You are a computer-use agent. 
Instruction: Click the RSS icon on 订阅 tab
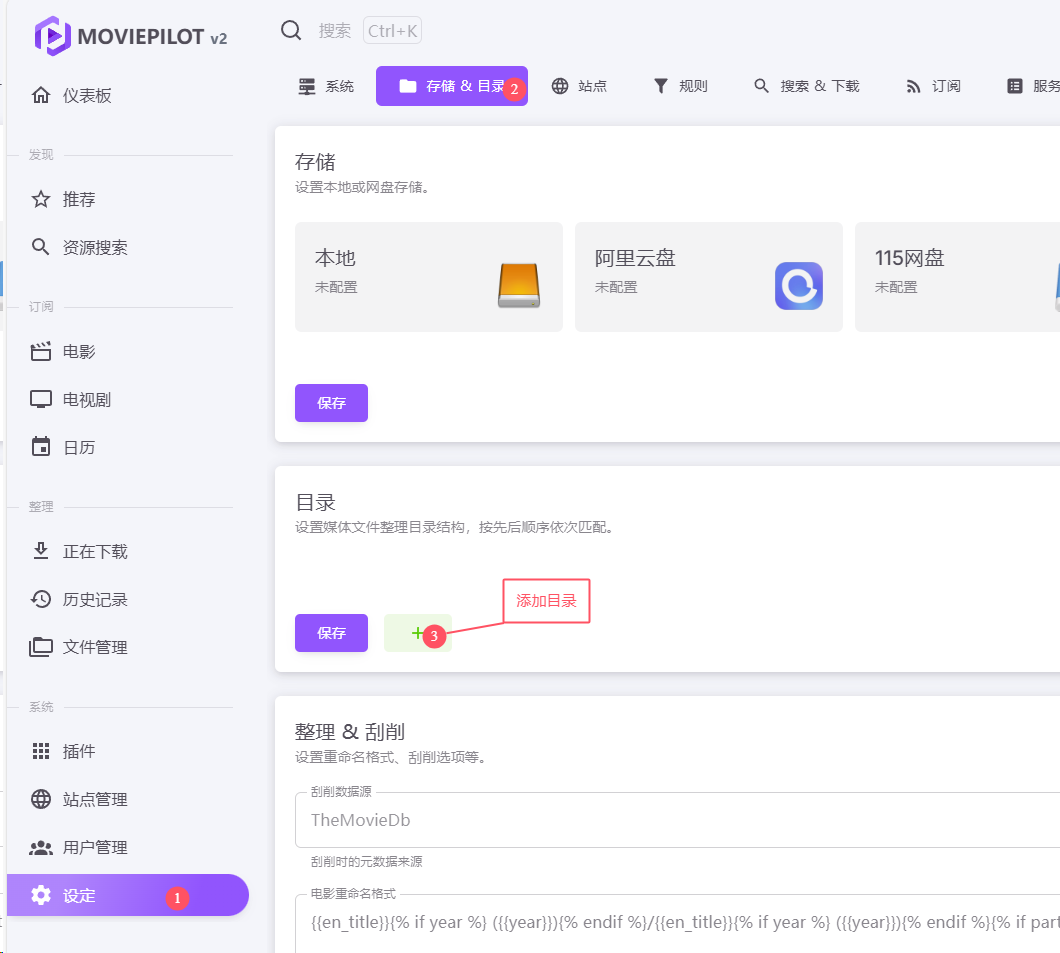tap(913, 87)
